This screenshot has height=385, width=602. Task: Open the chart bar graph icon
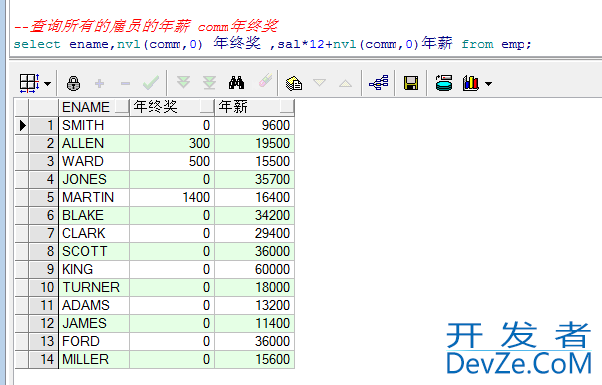pos(471,83)
